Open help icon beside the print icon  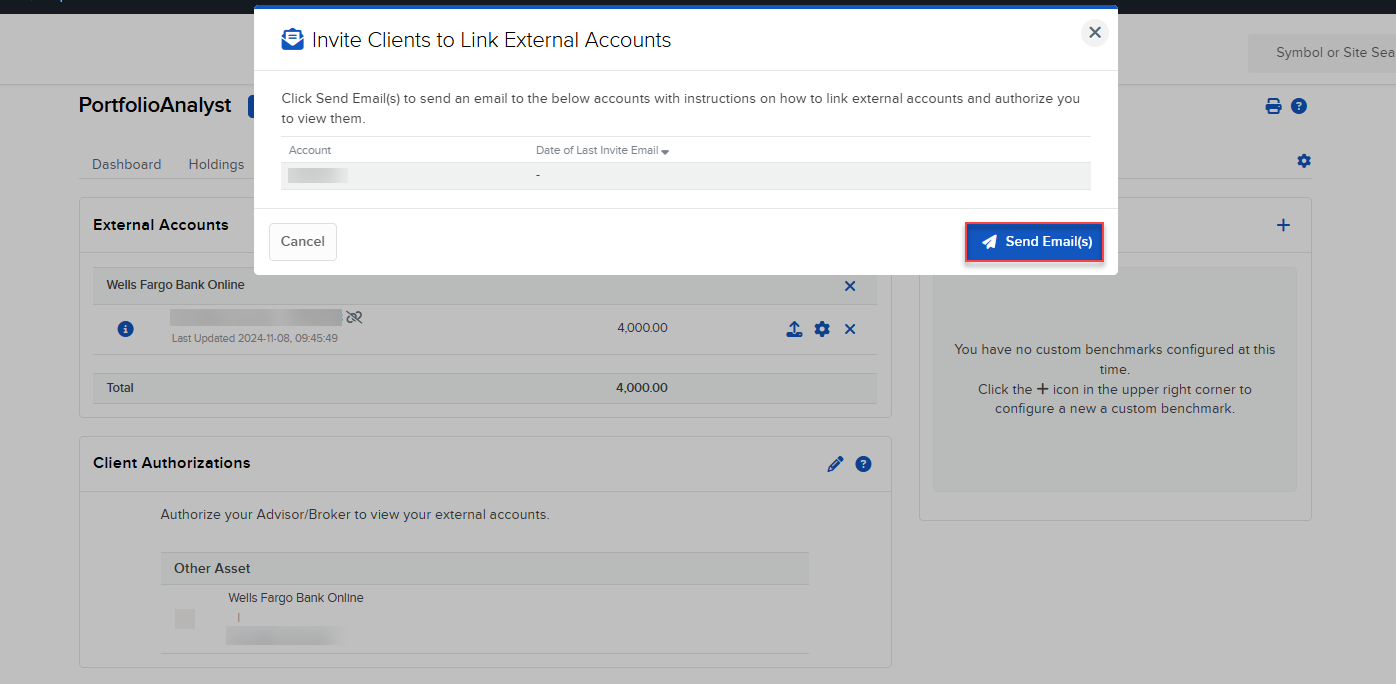click(x=1299, y=106)
